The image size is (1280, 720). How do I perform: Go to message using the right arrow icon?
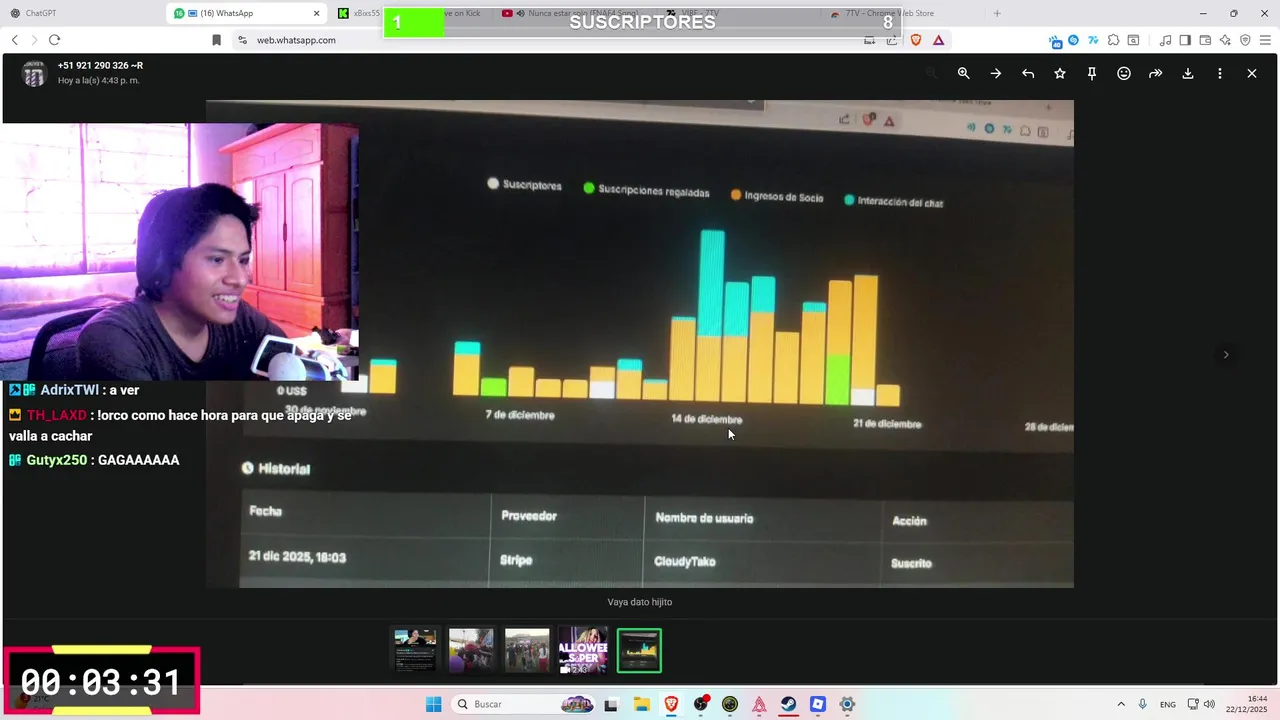tap(995, 73)
